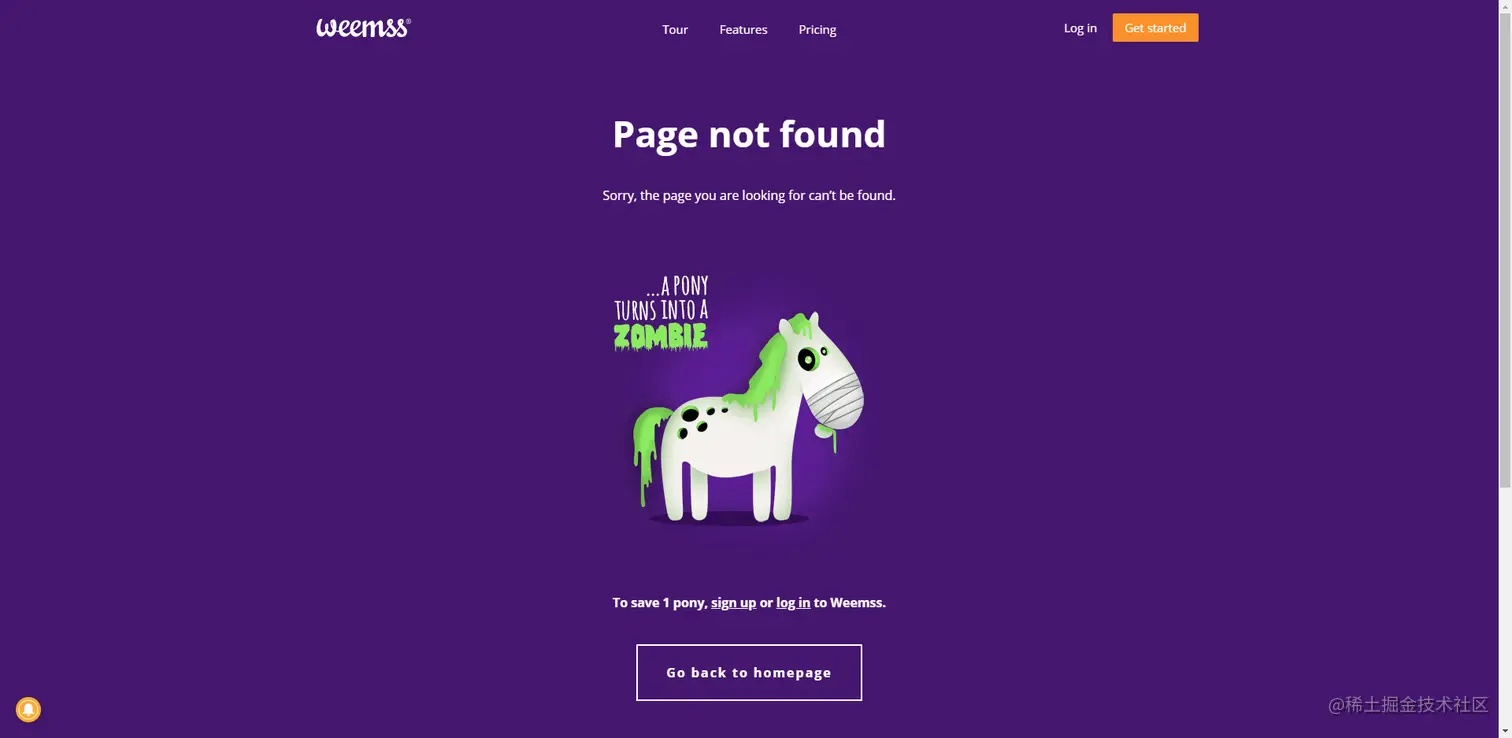Image resolution: width=1512 pixels, height=738 pixels.
Task: Click the Page not found heading
Action: point(749,134)
